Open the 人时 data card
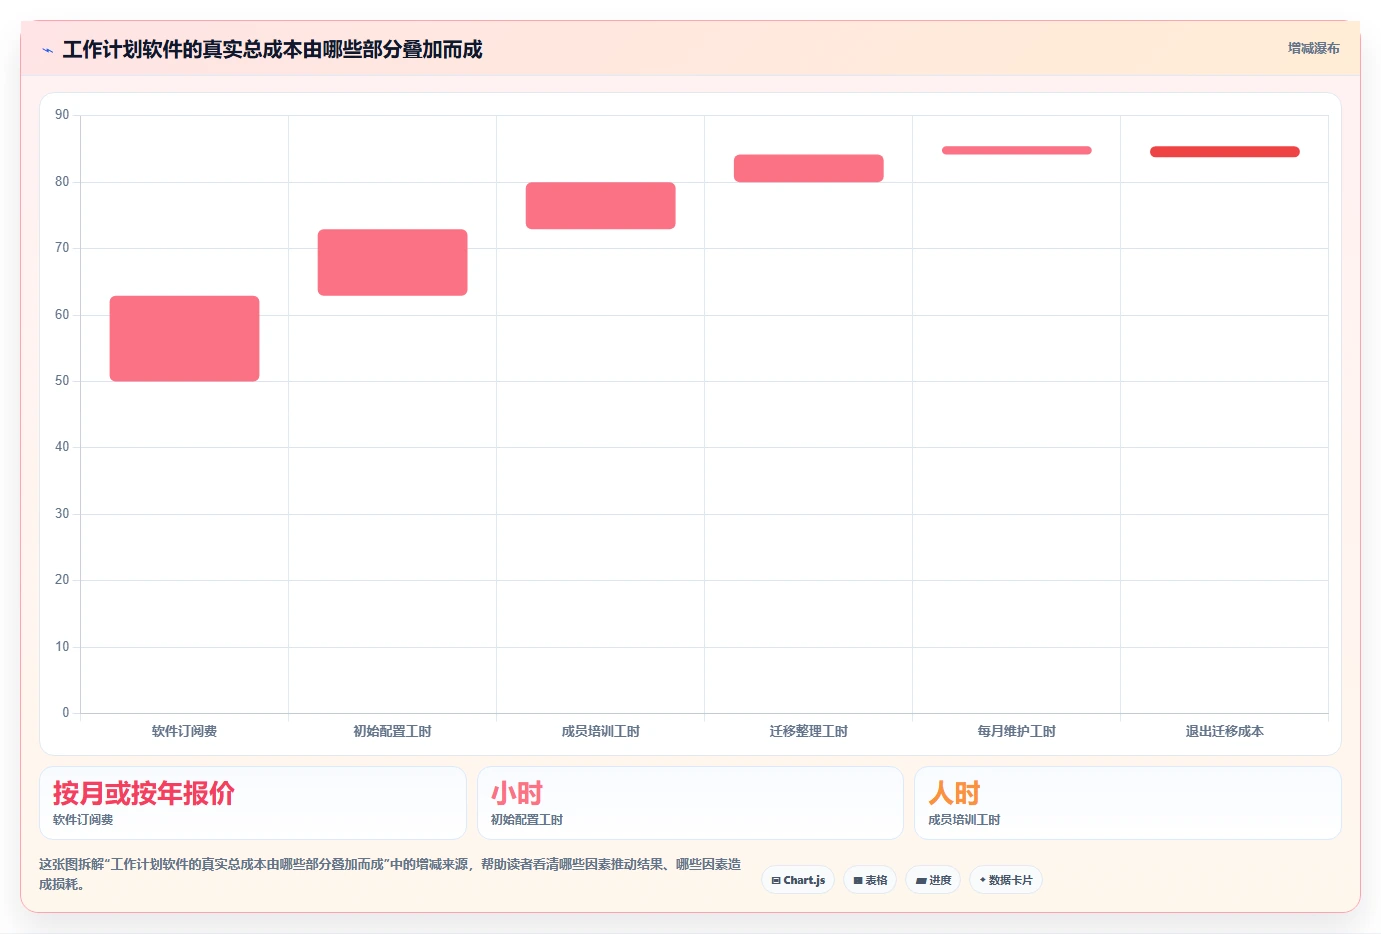The height and width of the screenshot is (934, 1381). pyautogui.click(x=1128, y=803)
